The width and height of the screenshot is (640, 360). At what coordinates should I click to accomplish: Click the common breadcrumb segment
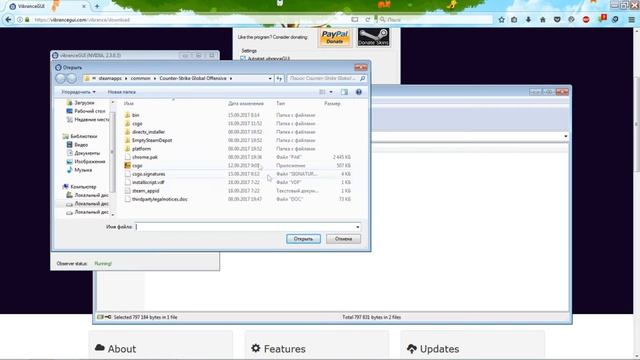(140, 78)
